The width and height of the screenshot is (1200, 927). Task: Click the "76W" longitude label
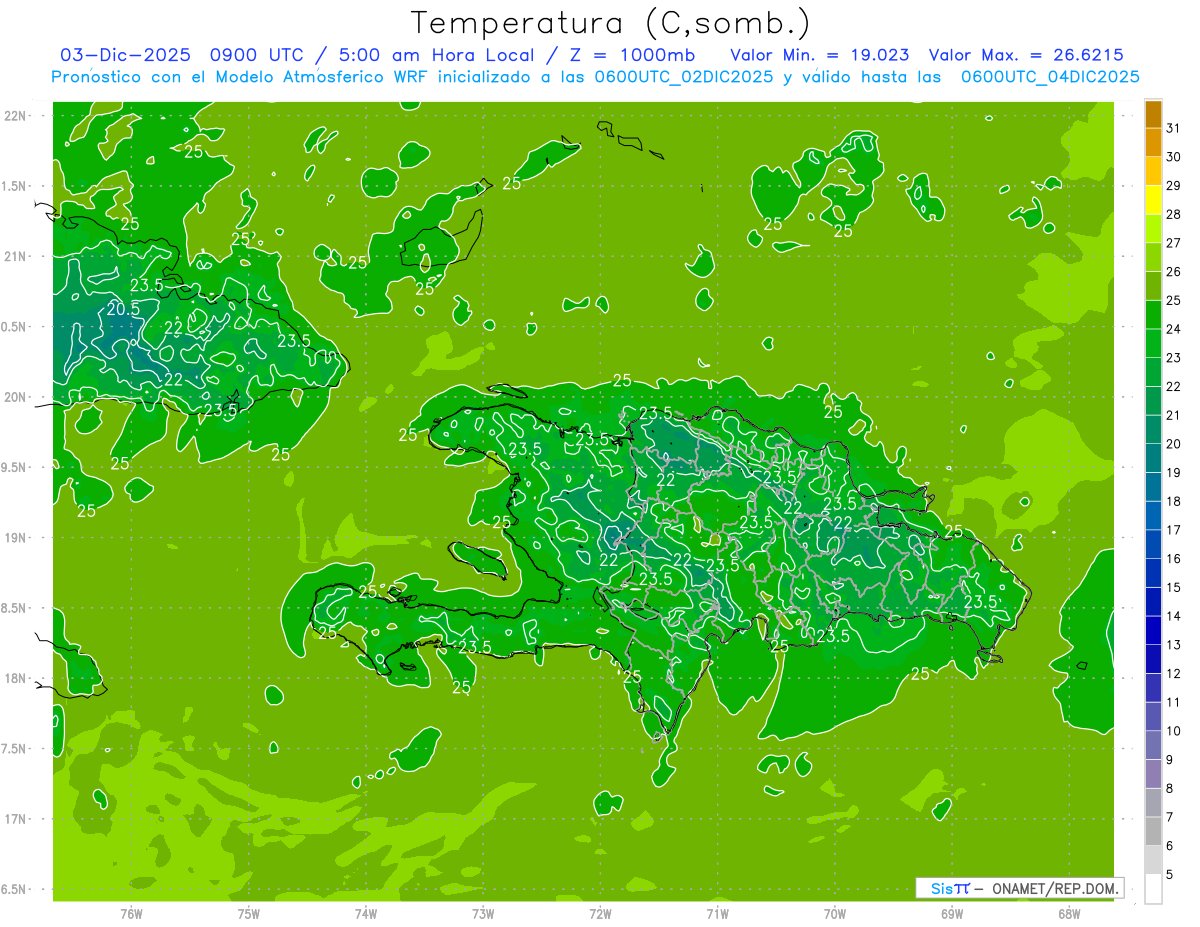(131, 914)
